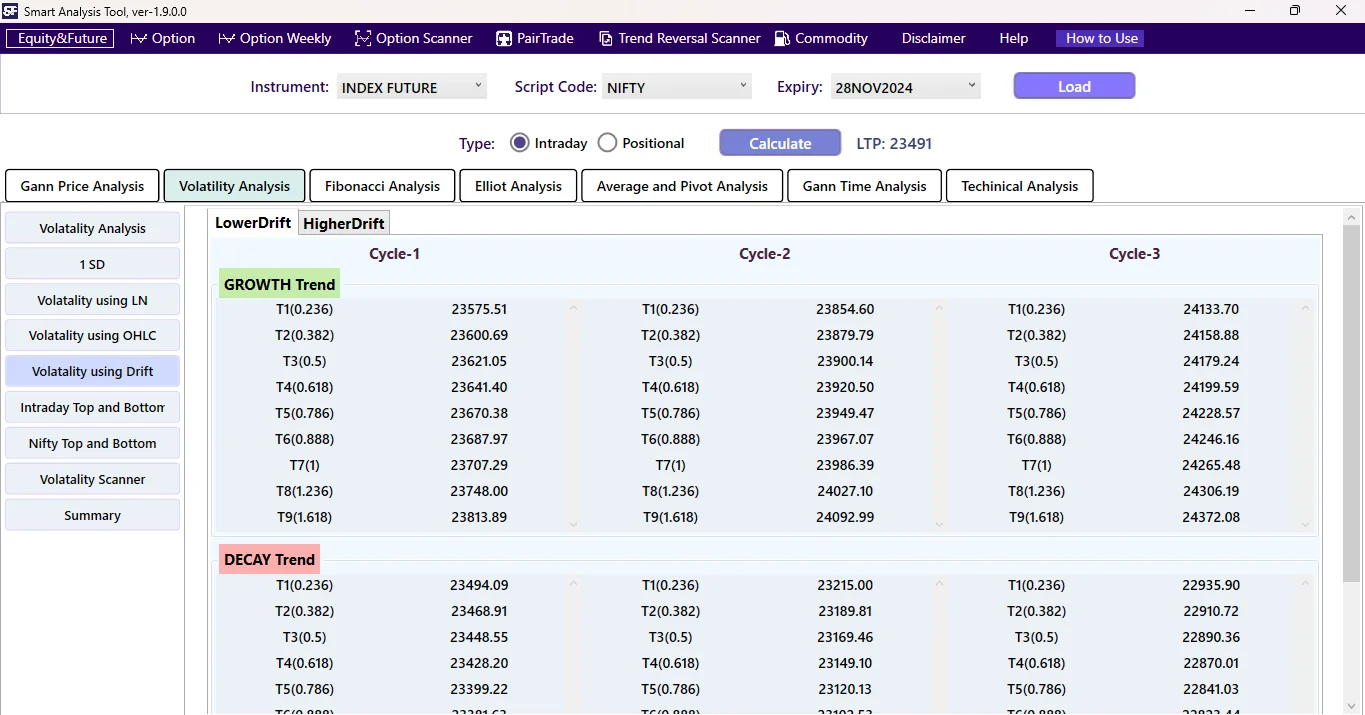Image resolution: width=1365 pixels, height=715 pixels.
Task: Switch to the Elliot Analysis tab
Action: point(518,185)
